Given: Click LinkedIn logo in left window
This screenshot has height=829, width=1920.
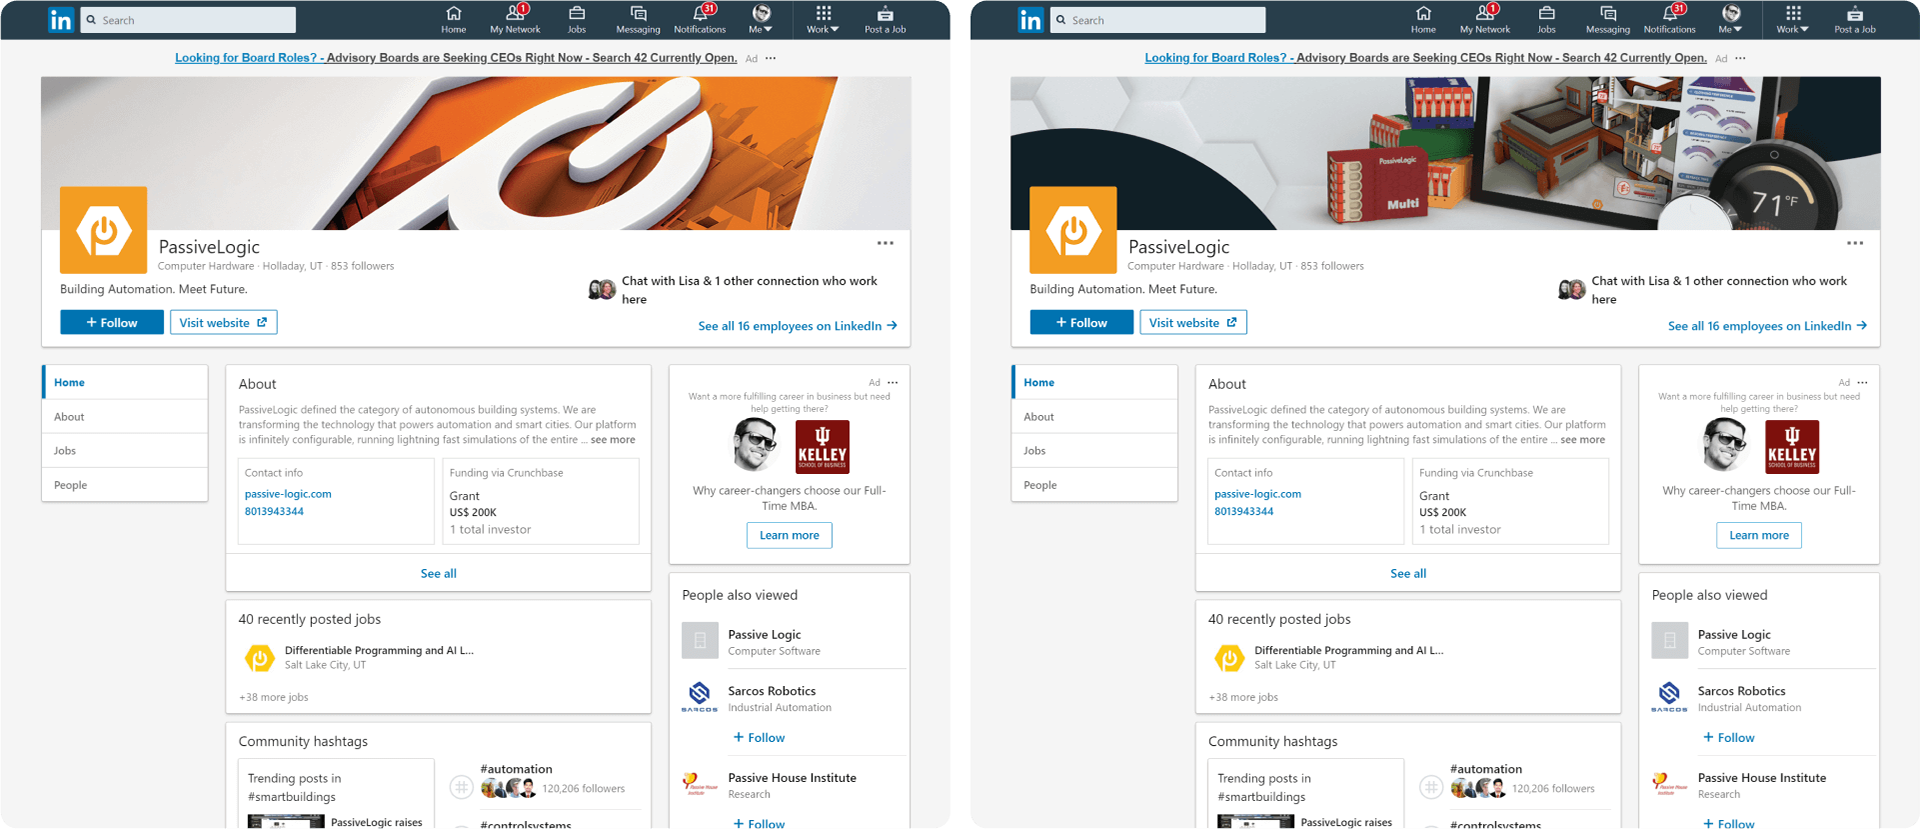Looking at the screenshot, I should (x=61, y=20).
